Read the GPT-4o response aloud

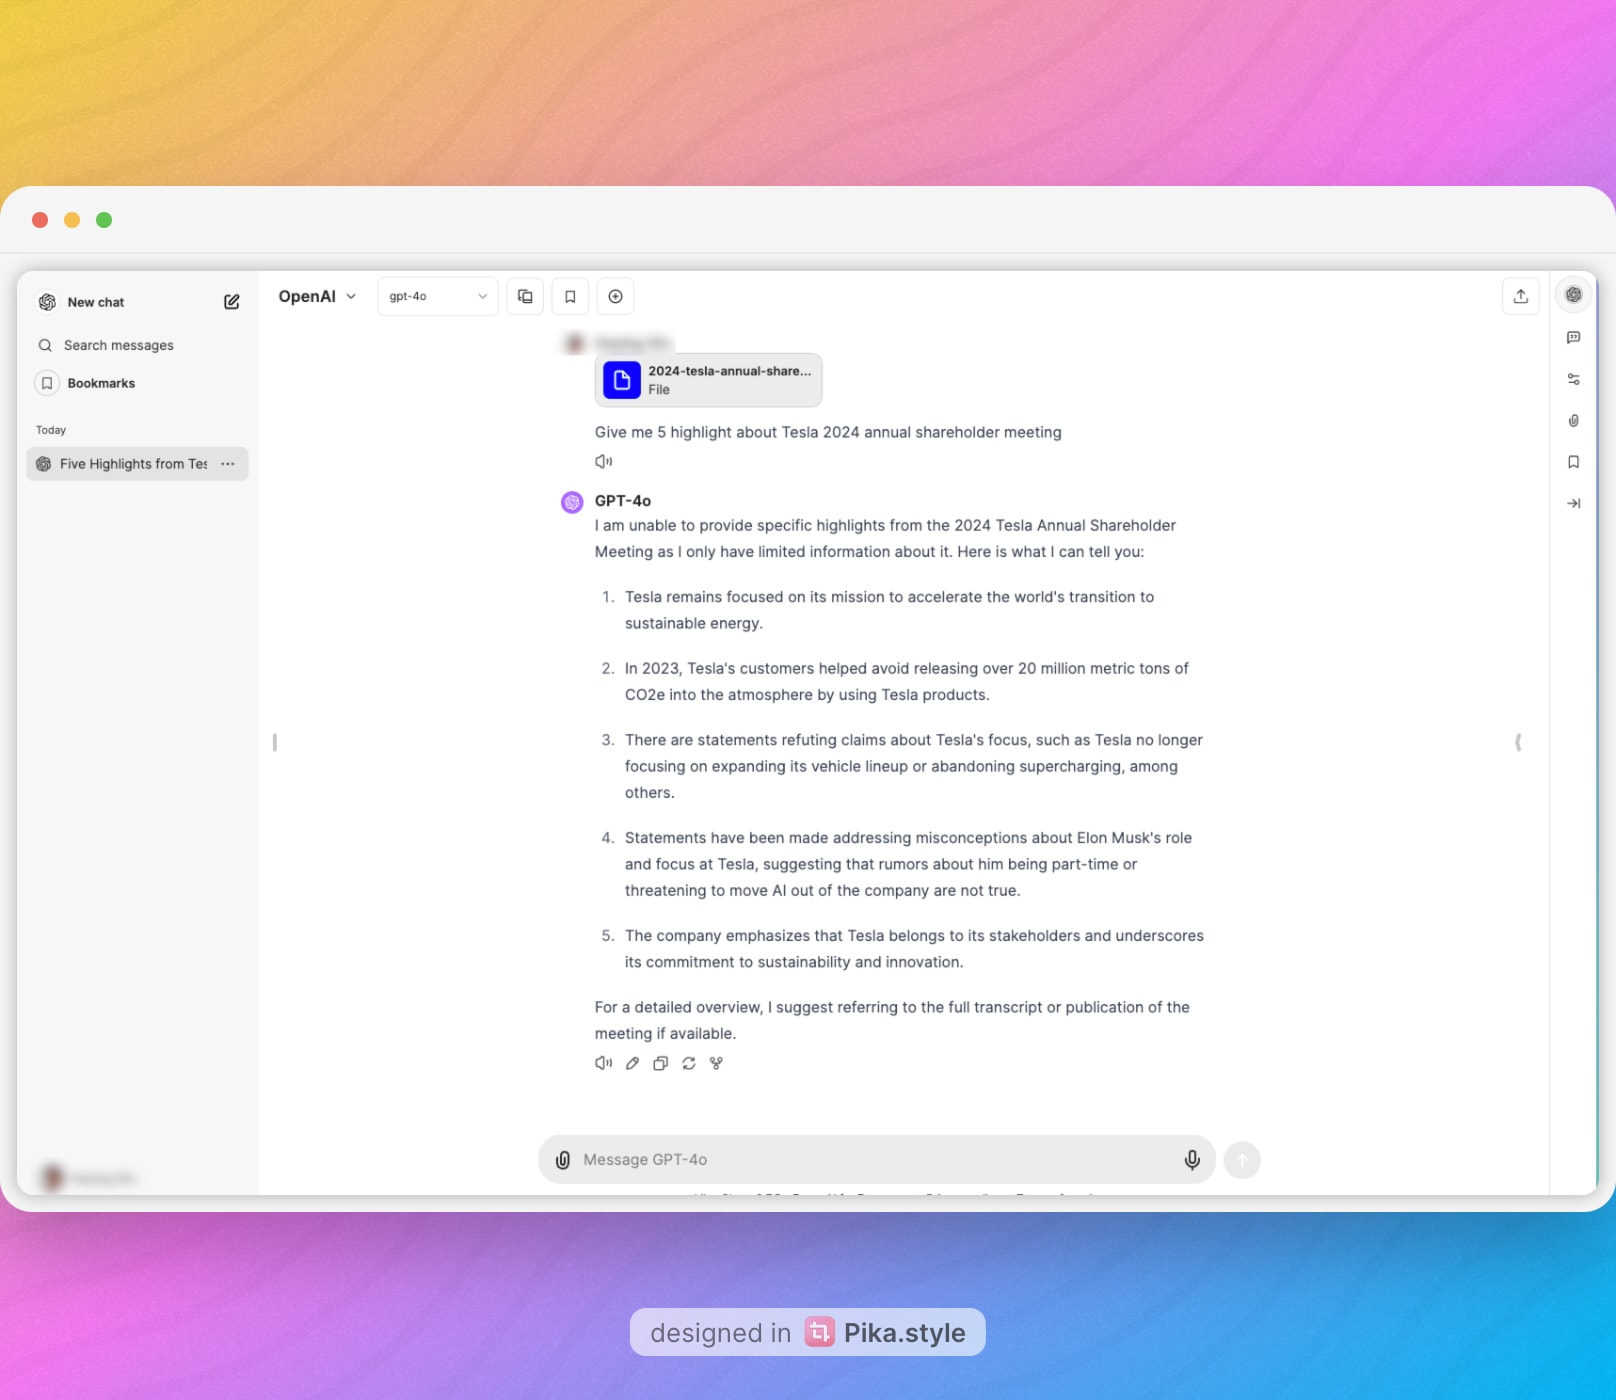(x=603, y=1063)
